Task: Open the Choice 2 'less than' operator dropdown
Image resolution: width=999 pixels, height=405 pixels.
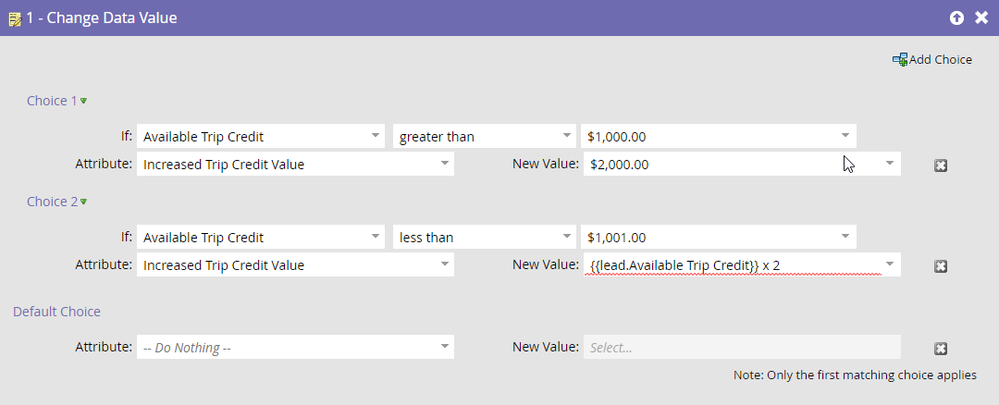Action: pos(484,238)
